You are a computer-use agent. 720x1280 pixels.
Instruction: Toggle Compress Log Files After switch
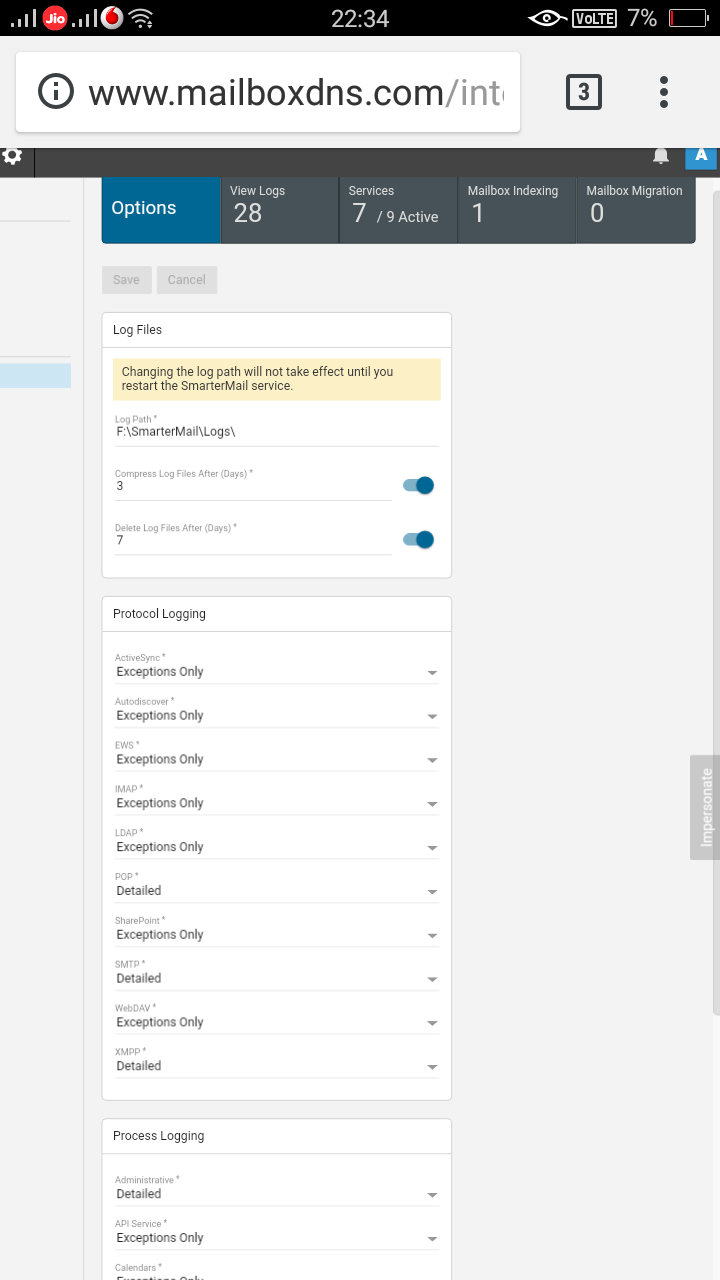click(x=418, y=486)
